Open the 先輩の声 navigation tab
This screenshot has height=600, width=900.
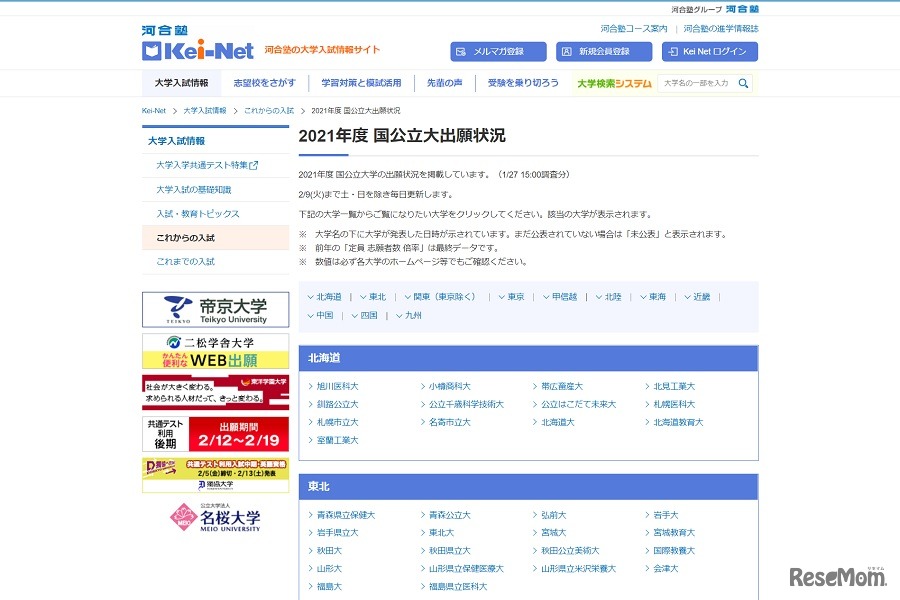coord(444,84)
